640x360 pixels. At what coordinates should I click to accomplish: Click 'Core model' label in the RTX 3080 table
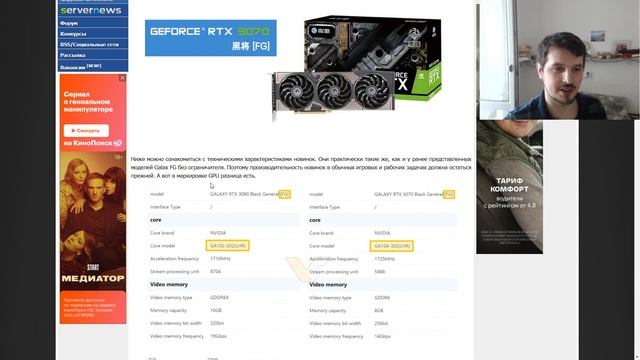(x=162, y=246)
